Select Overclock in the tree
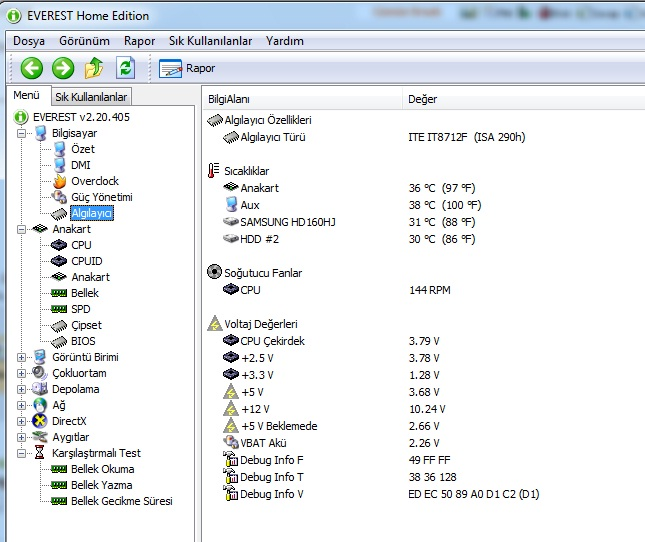 coord(94,181)
